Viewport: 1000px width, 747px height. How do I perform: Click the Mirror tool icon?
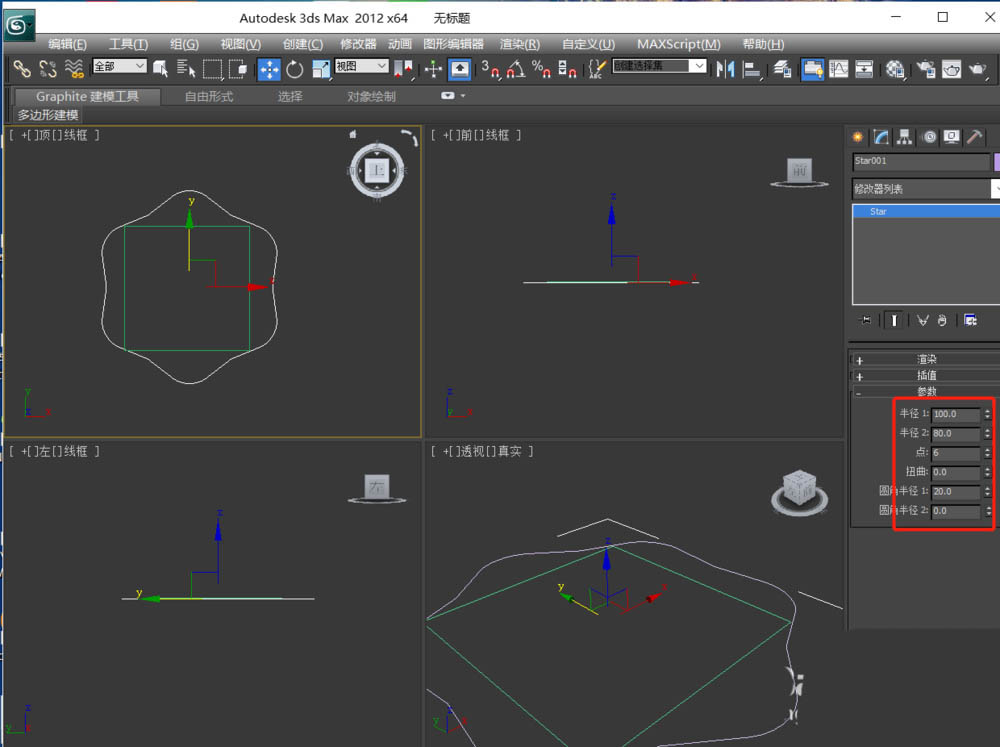coord(725,69)
